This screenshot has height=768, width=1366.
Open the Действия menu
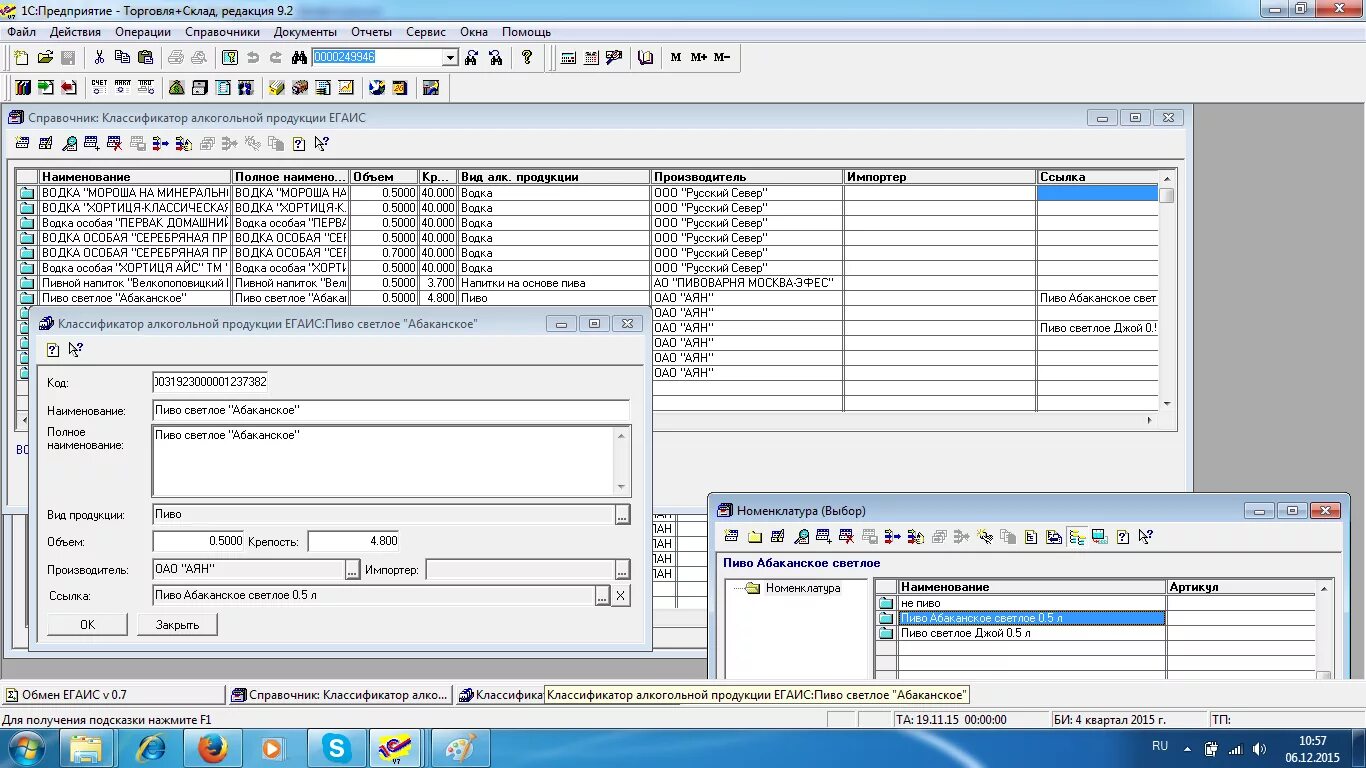pyautogui.click(x=75, y=32)
